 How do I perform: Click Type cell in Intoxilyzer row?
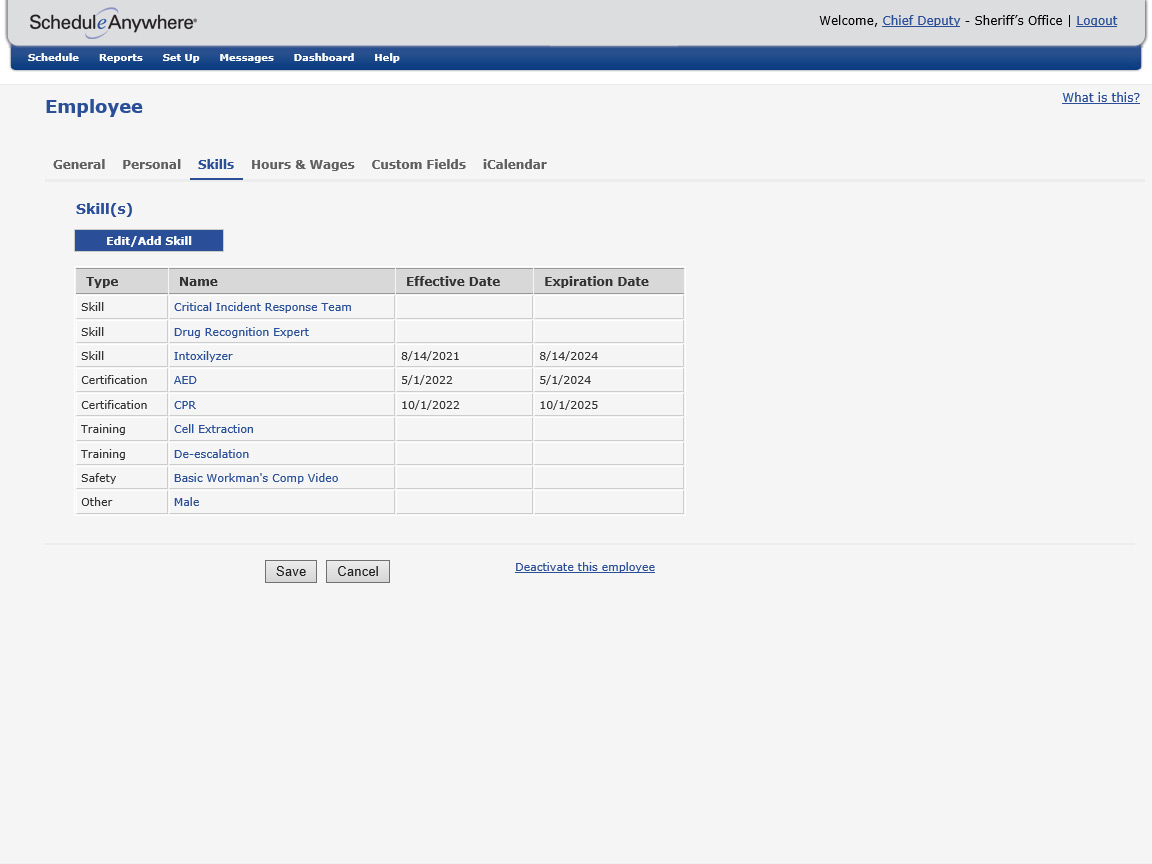[x=122, y=356]
